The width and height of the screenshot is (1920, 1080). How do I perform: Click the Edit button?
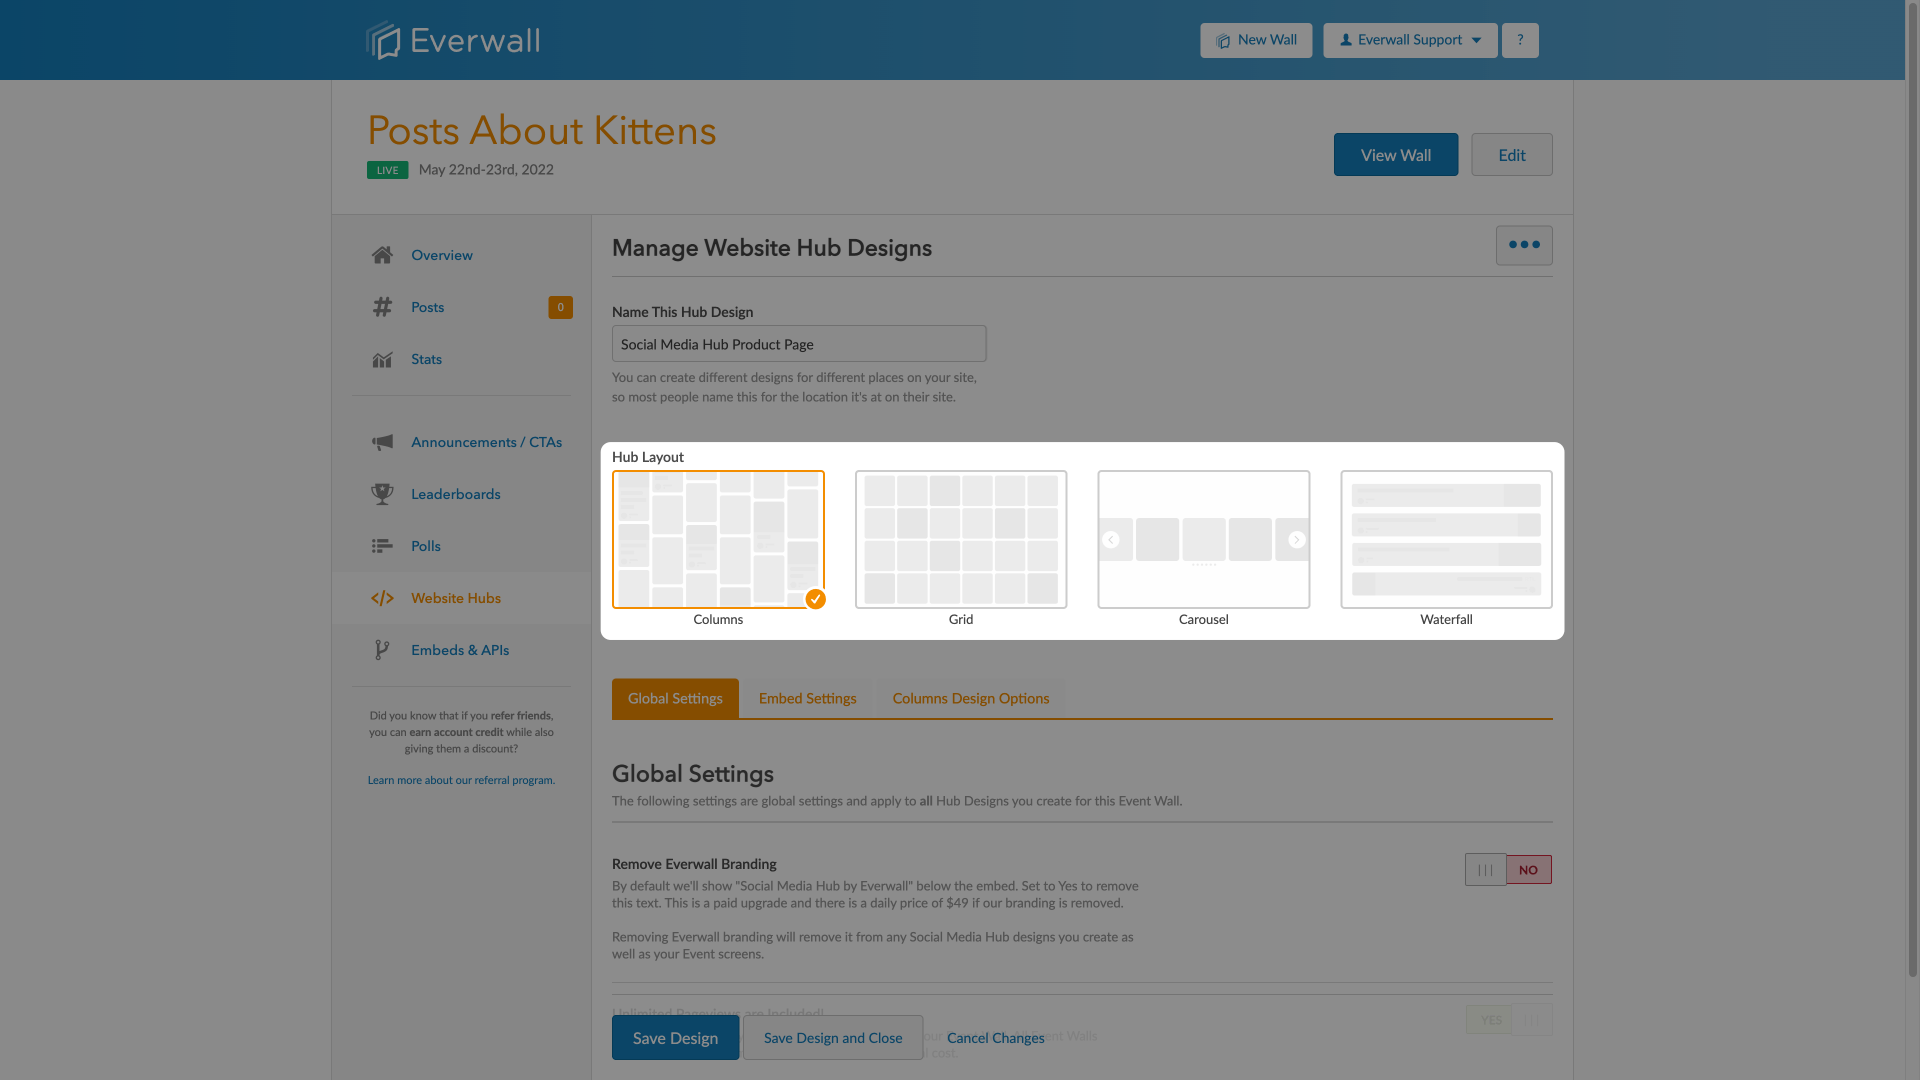click(1512, 155)
